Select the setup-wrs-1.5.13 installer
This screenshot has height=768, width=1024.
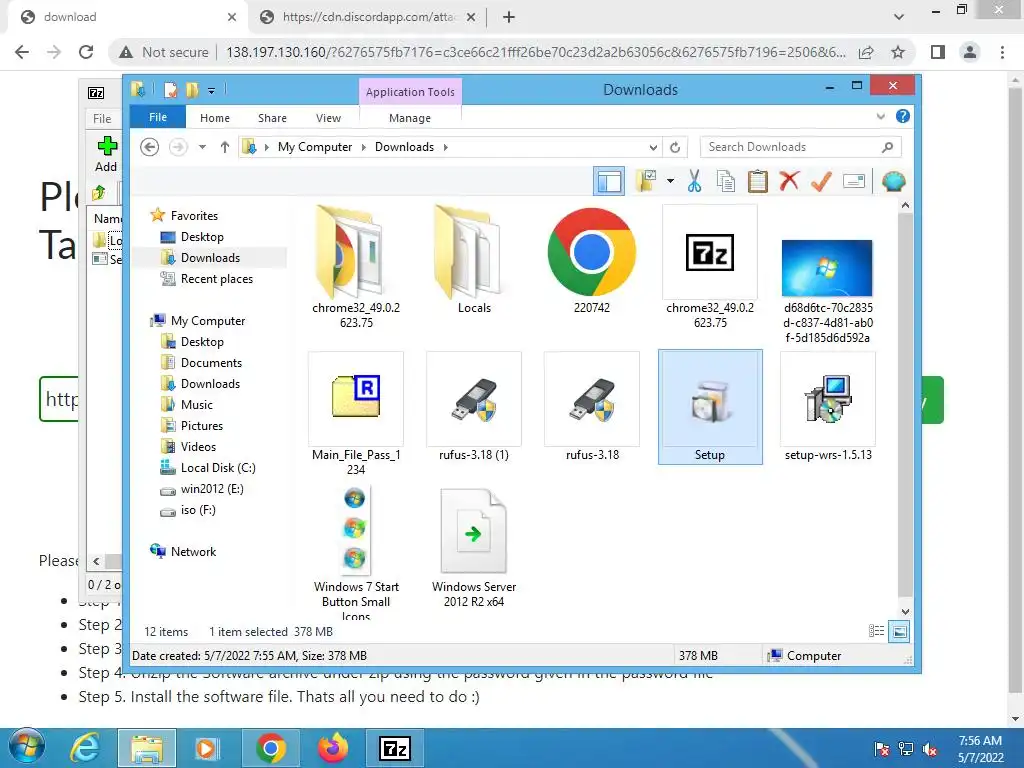[x=828, y=407]
